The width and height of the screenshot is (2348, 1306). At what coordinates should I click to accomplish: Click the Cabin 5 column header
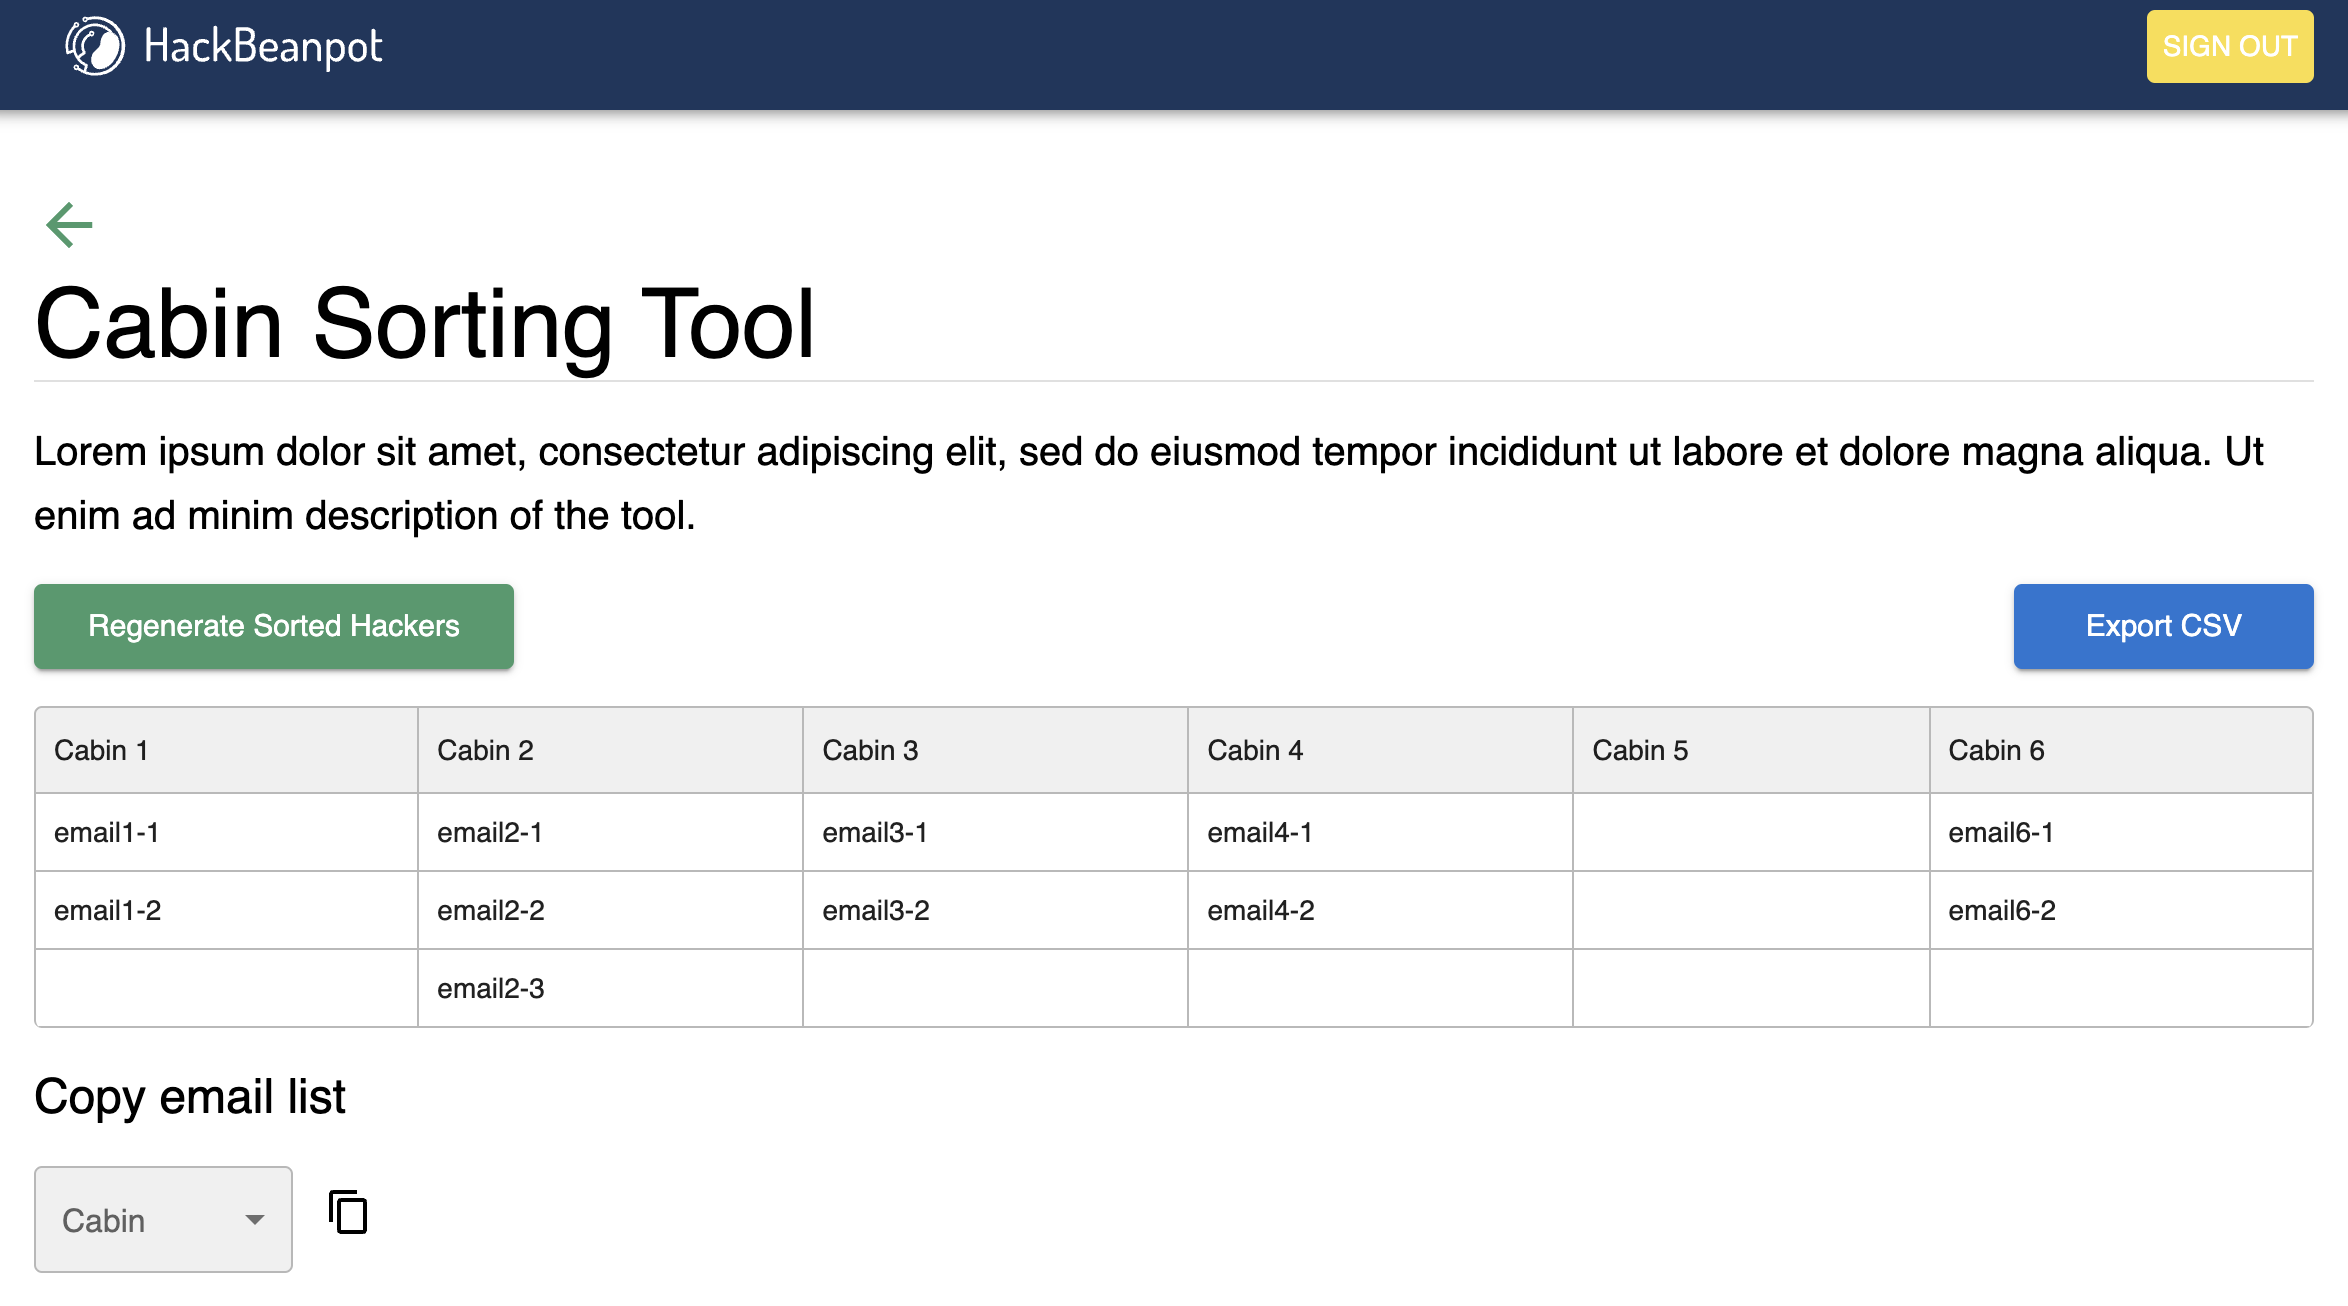tap(1640, 750)
